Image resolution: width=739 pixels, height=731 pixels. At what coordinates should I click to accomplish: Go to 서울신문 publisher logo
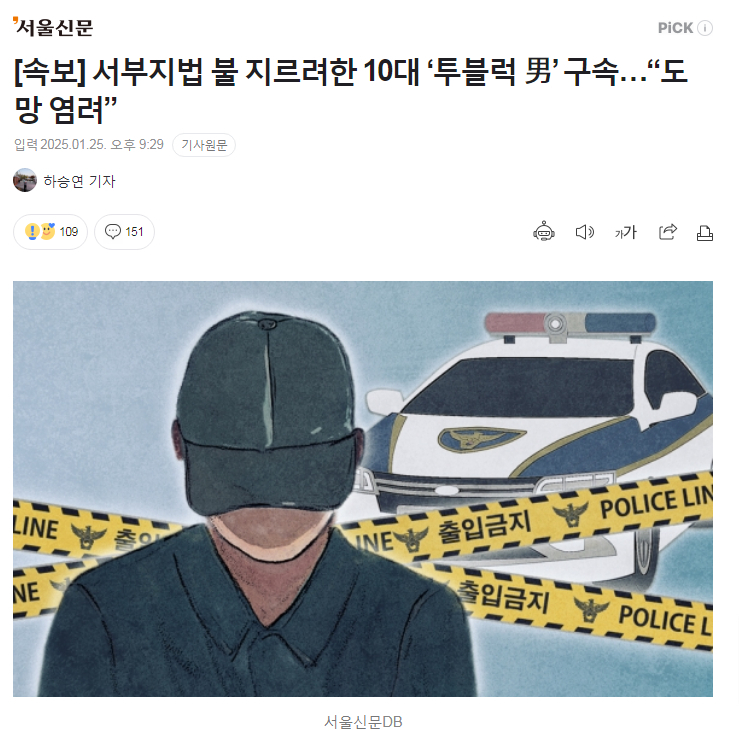coord(53,27)
